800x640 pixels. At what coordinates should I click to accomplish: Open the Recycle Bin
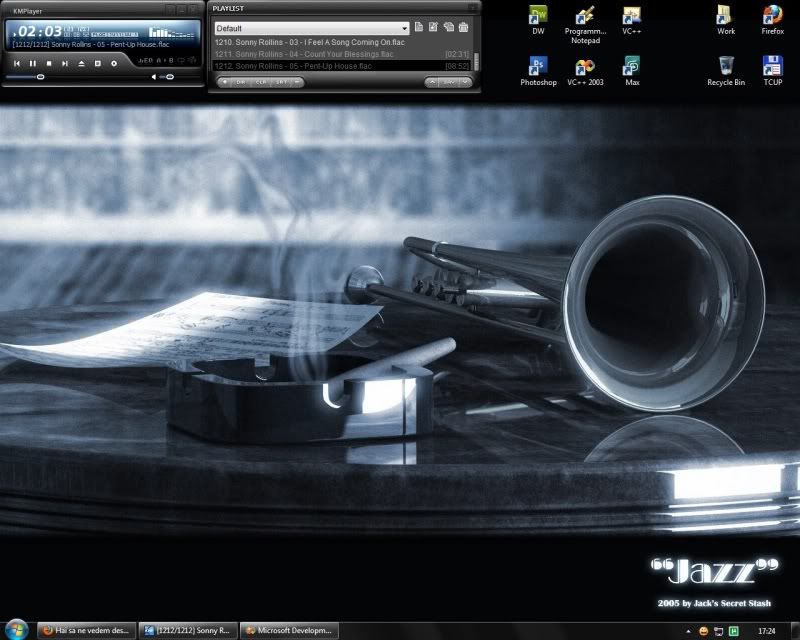[x=726, y=71]
